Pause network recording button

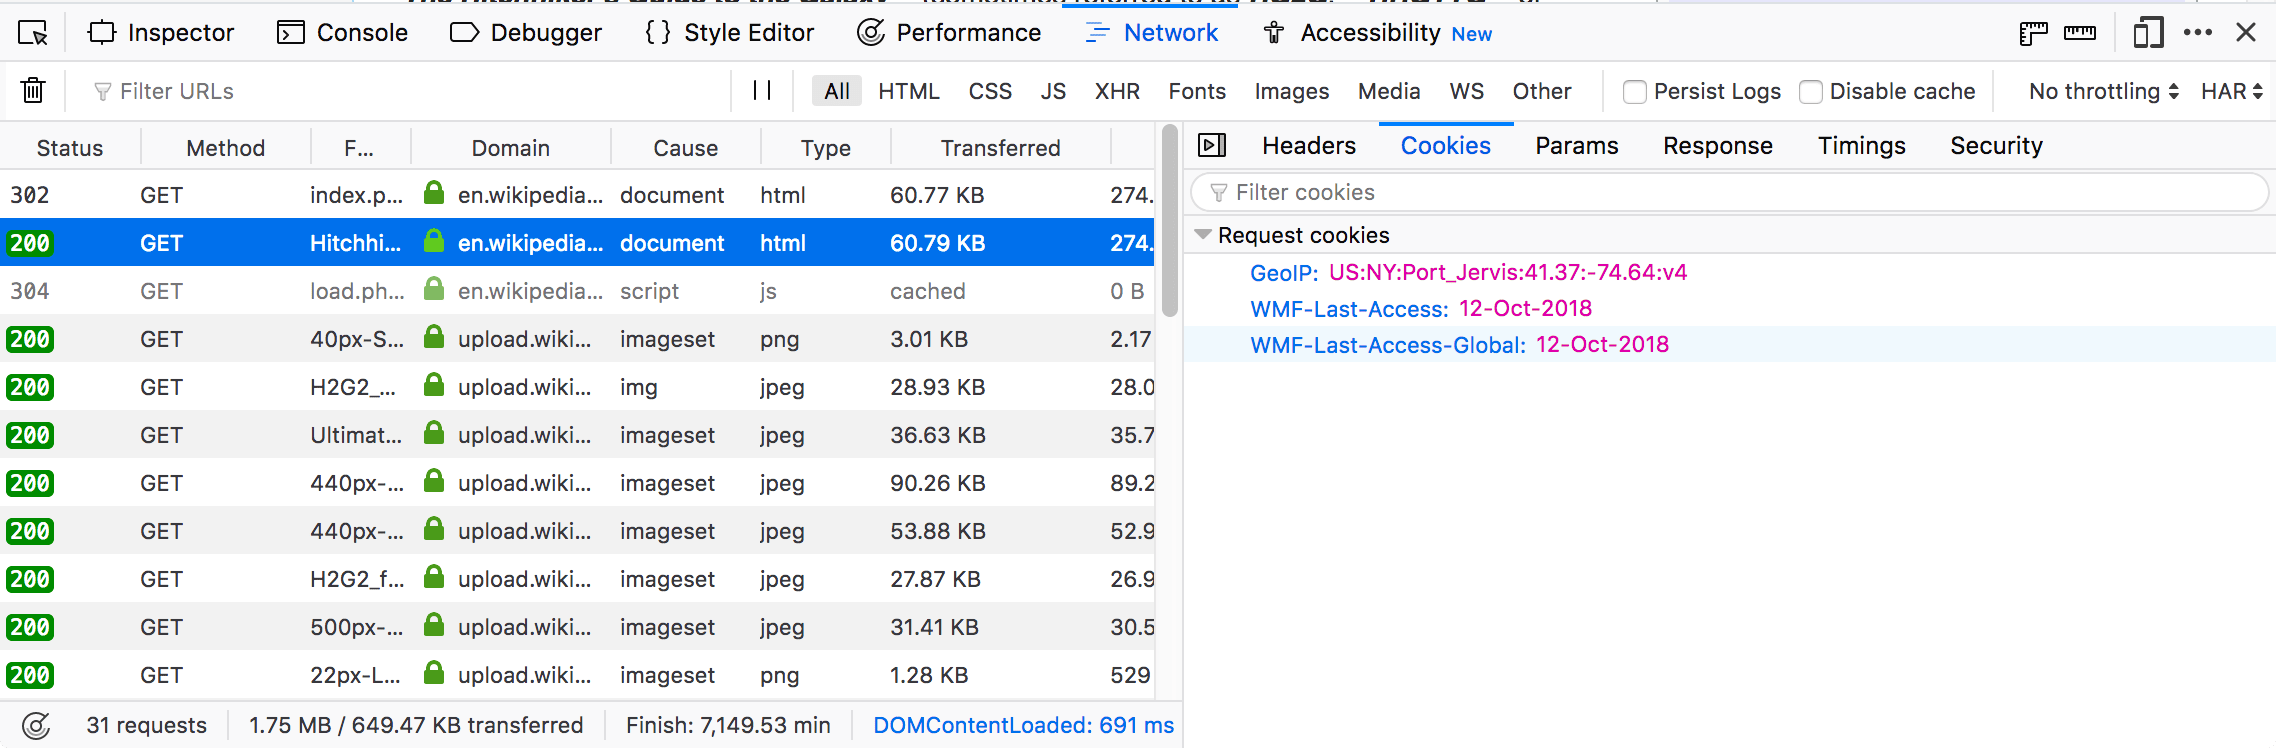(x=762, y=91)
